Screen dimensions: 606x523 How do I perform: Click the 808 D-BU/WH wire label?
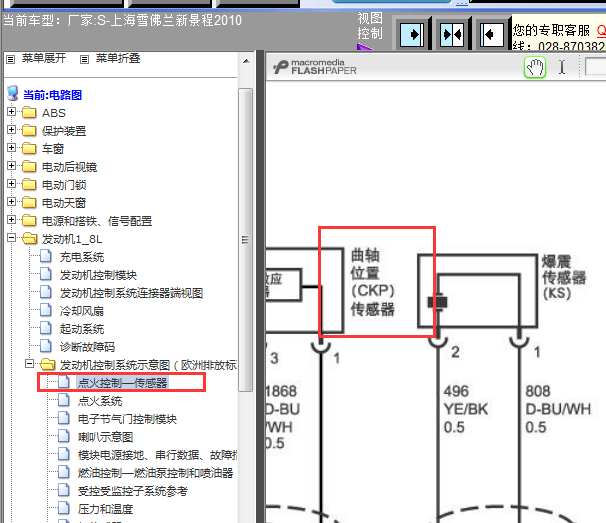pyautogui.click(x=558, y=409)
